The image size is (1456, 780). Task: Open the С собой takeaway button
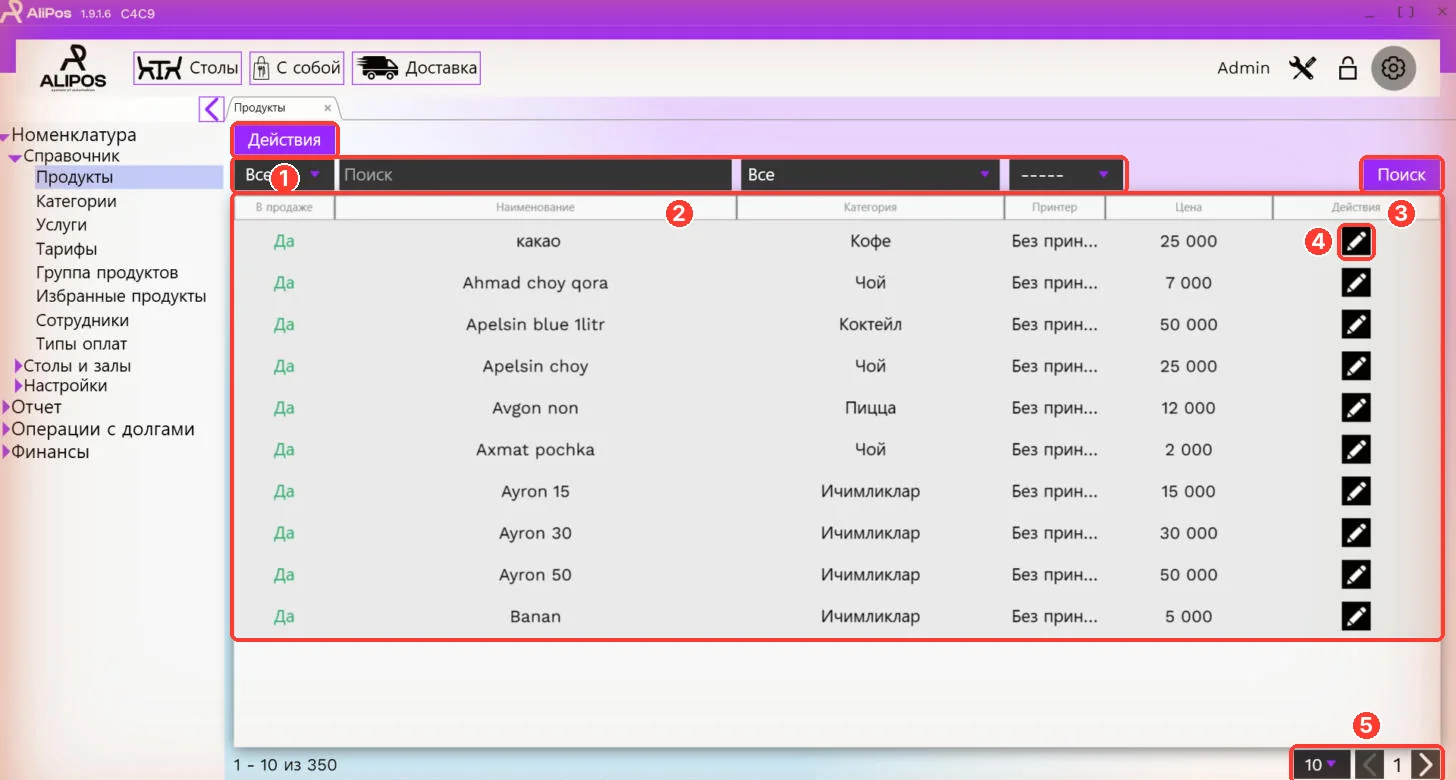coord(297,68)
